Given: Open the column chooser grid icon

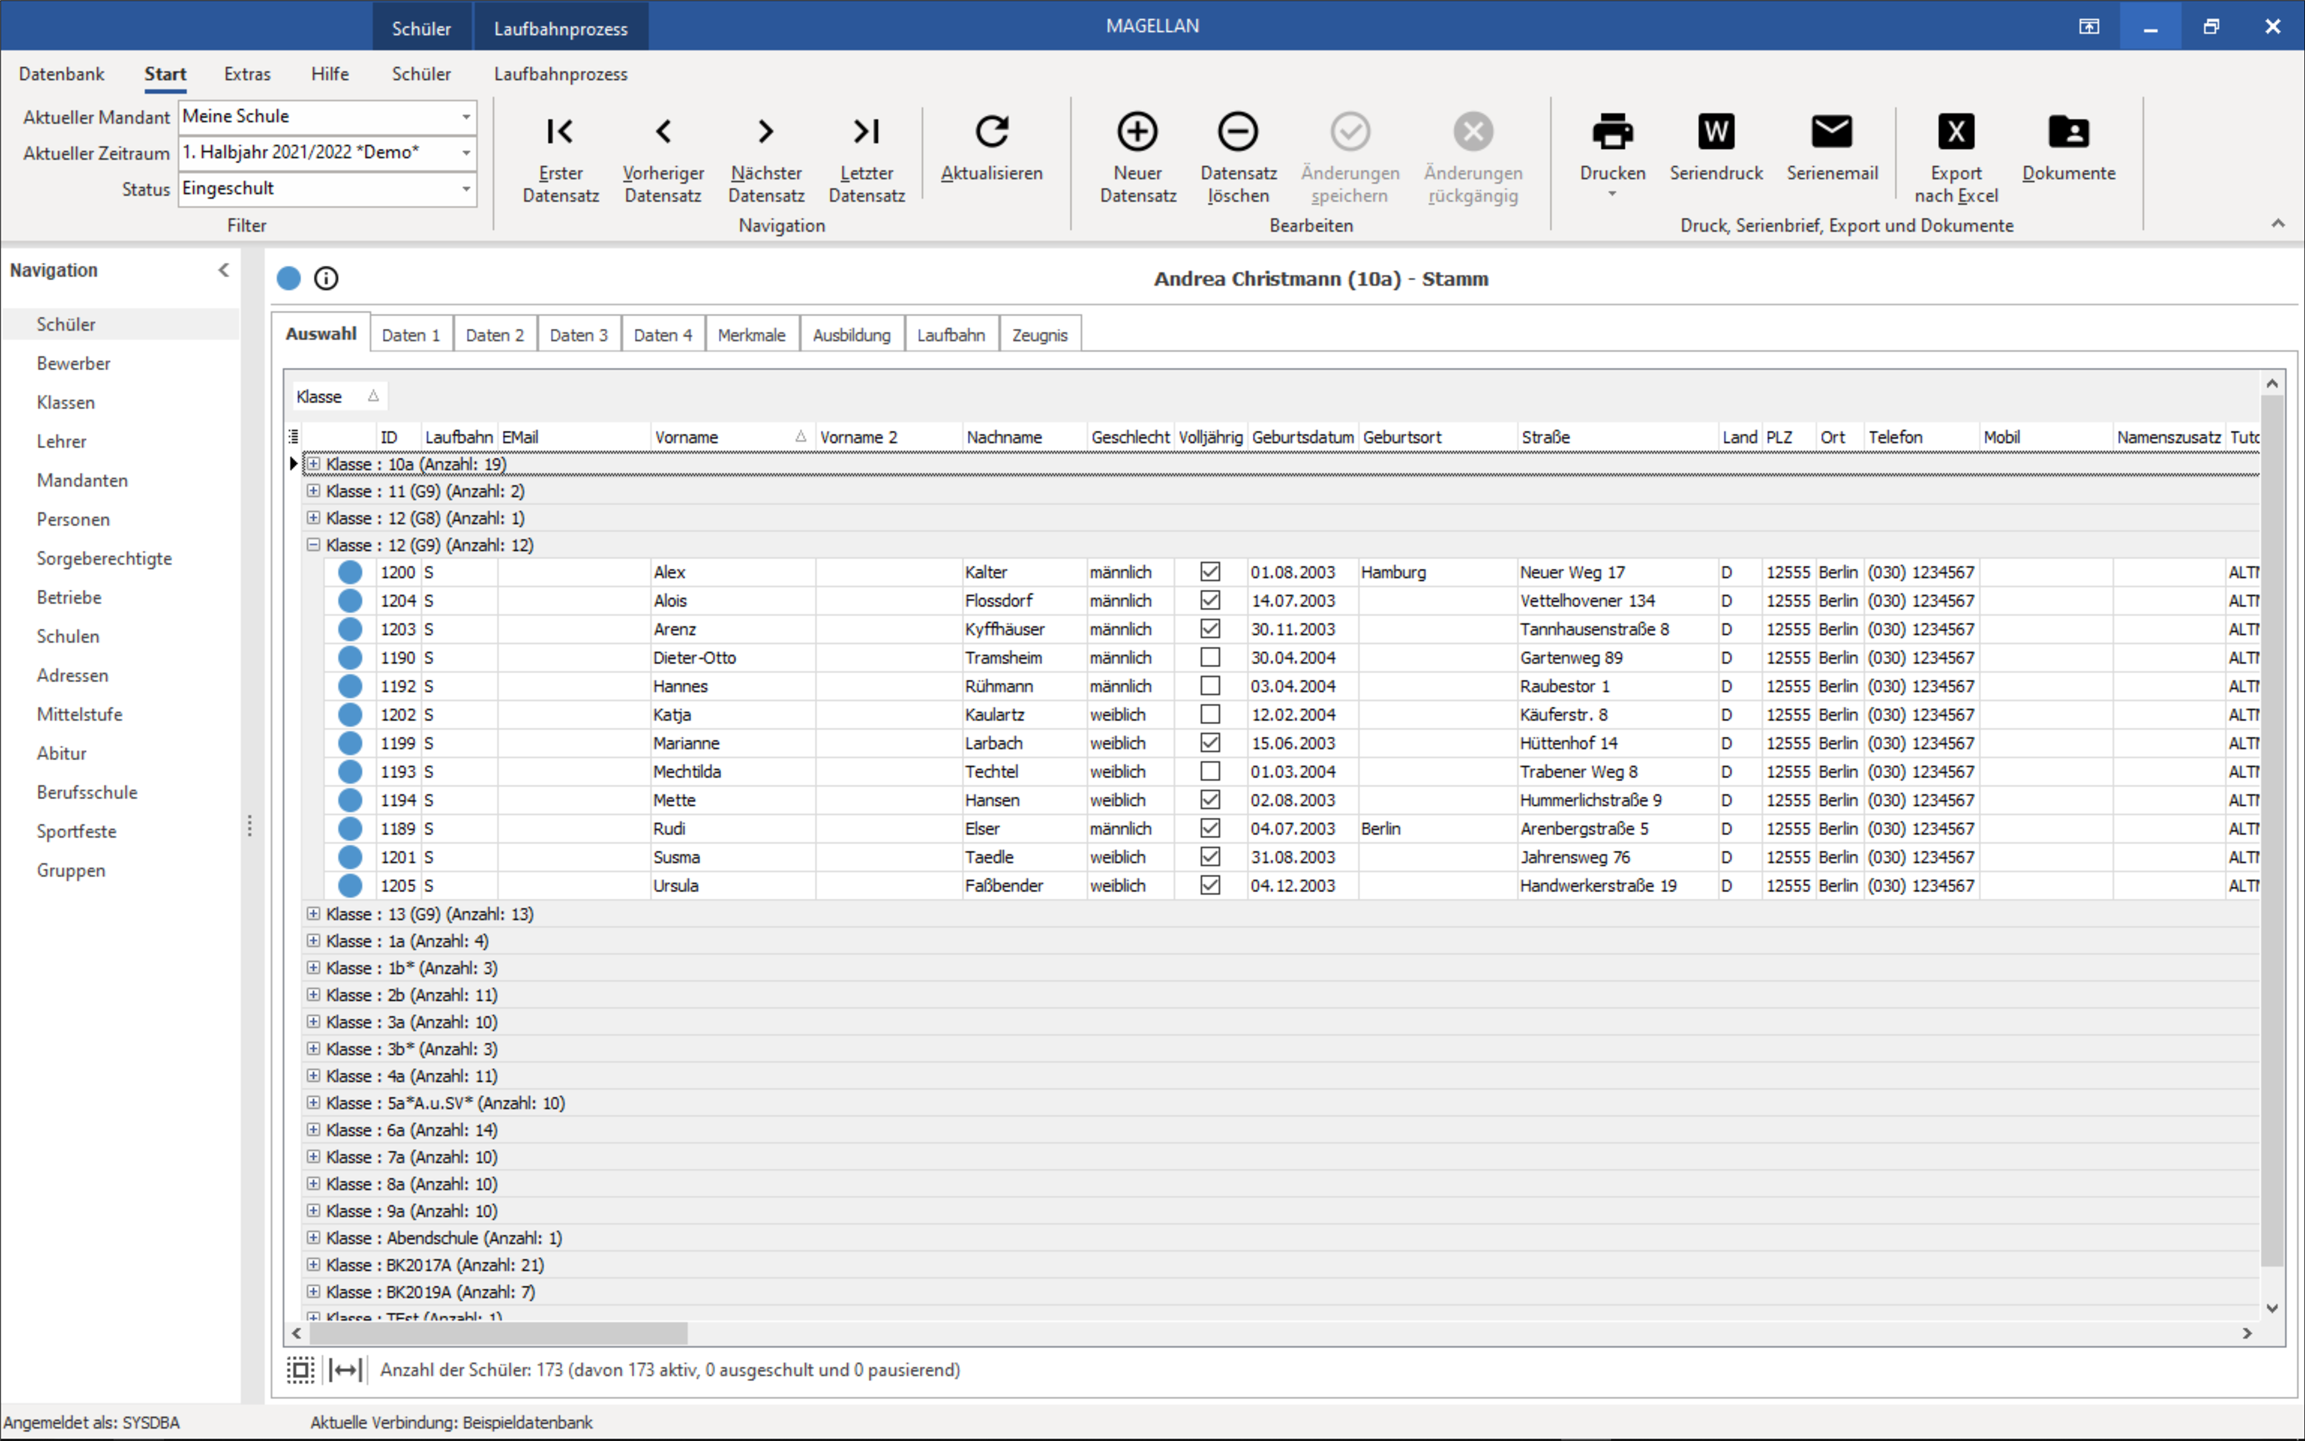Looking at the screenshot, I should pyautogui.click(x=293, y=436).
